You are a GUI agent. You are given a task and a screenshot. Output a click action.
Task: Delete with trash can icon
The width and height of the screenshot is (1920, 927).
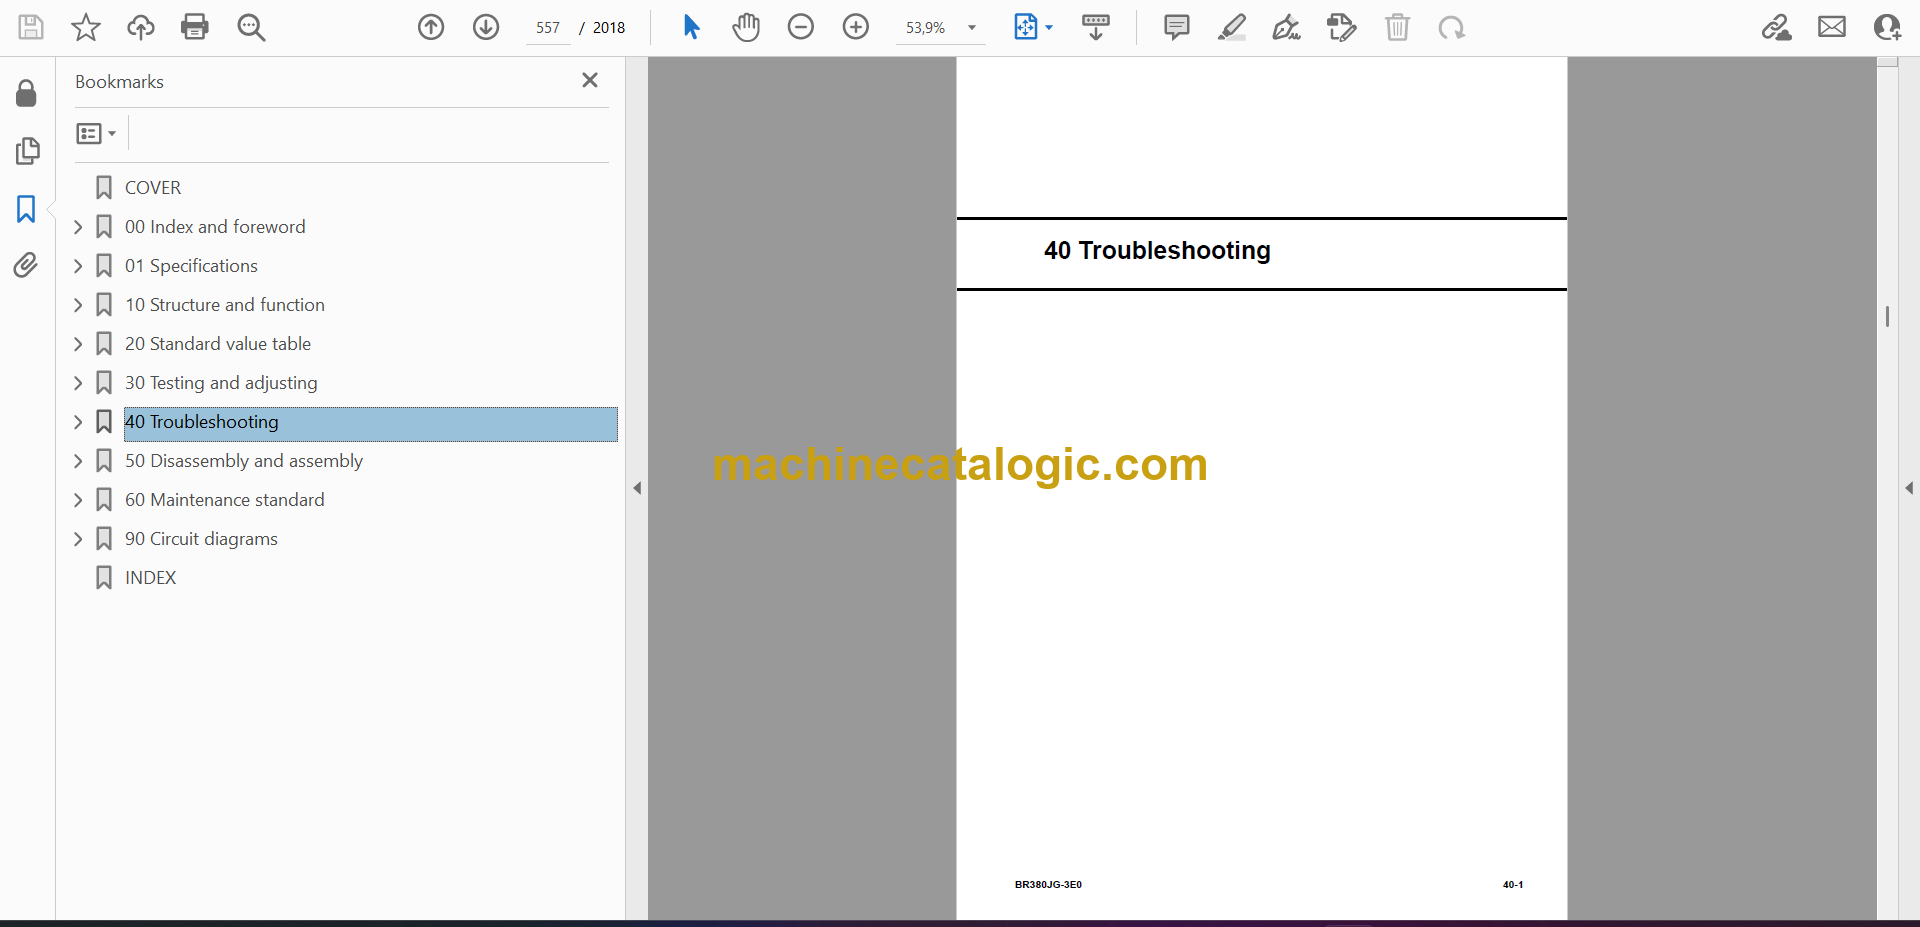tap(1398, 27)
